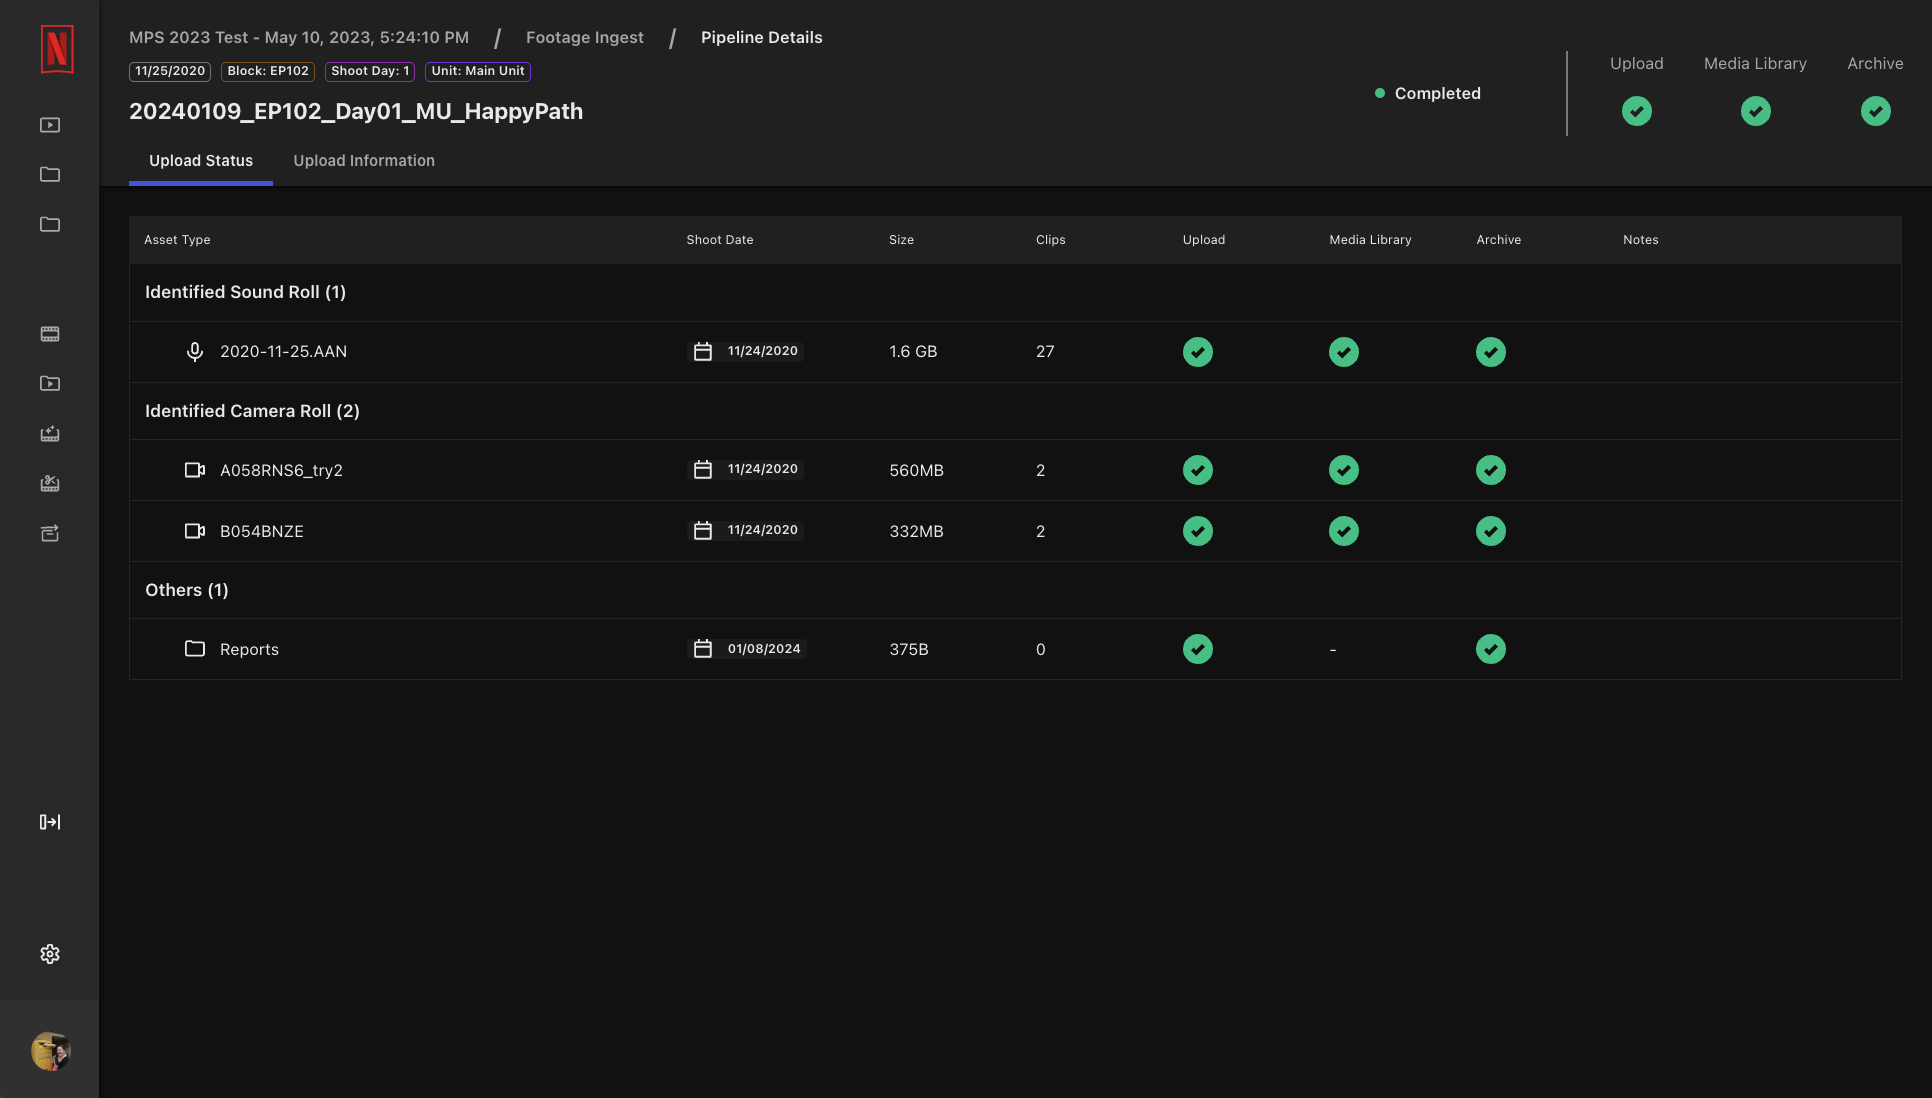Open the dailies sparkle filmstrip icon
The height and width of the screenshot is (1098, 1932).
click(x=49, y=433)
